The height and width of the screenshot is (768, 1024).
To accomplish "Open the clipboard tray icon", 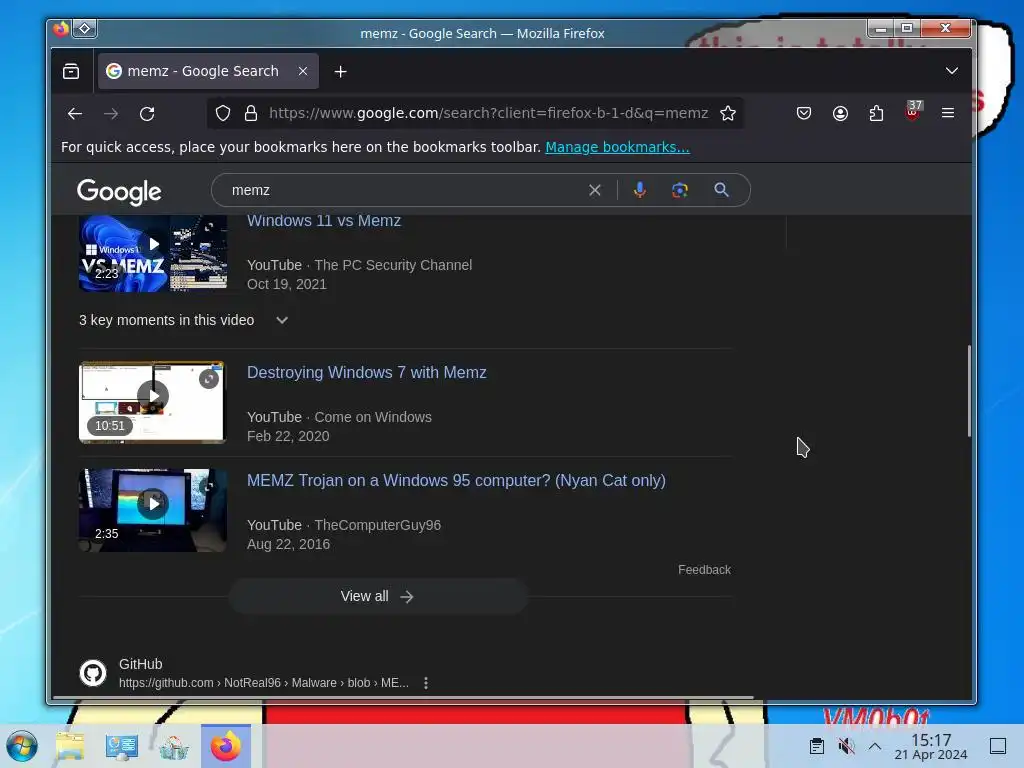I will 816,746.
